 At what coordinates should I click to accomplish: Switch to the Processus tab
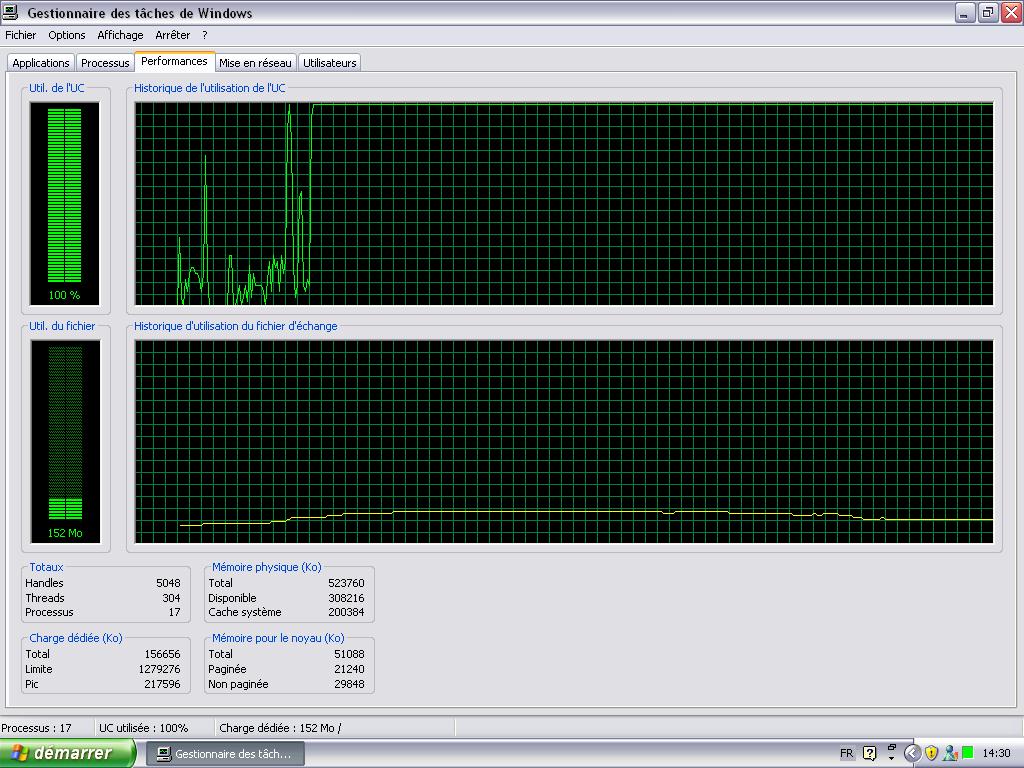click(105, 63)
